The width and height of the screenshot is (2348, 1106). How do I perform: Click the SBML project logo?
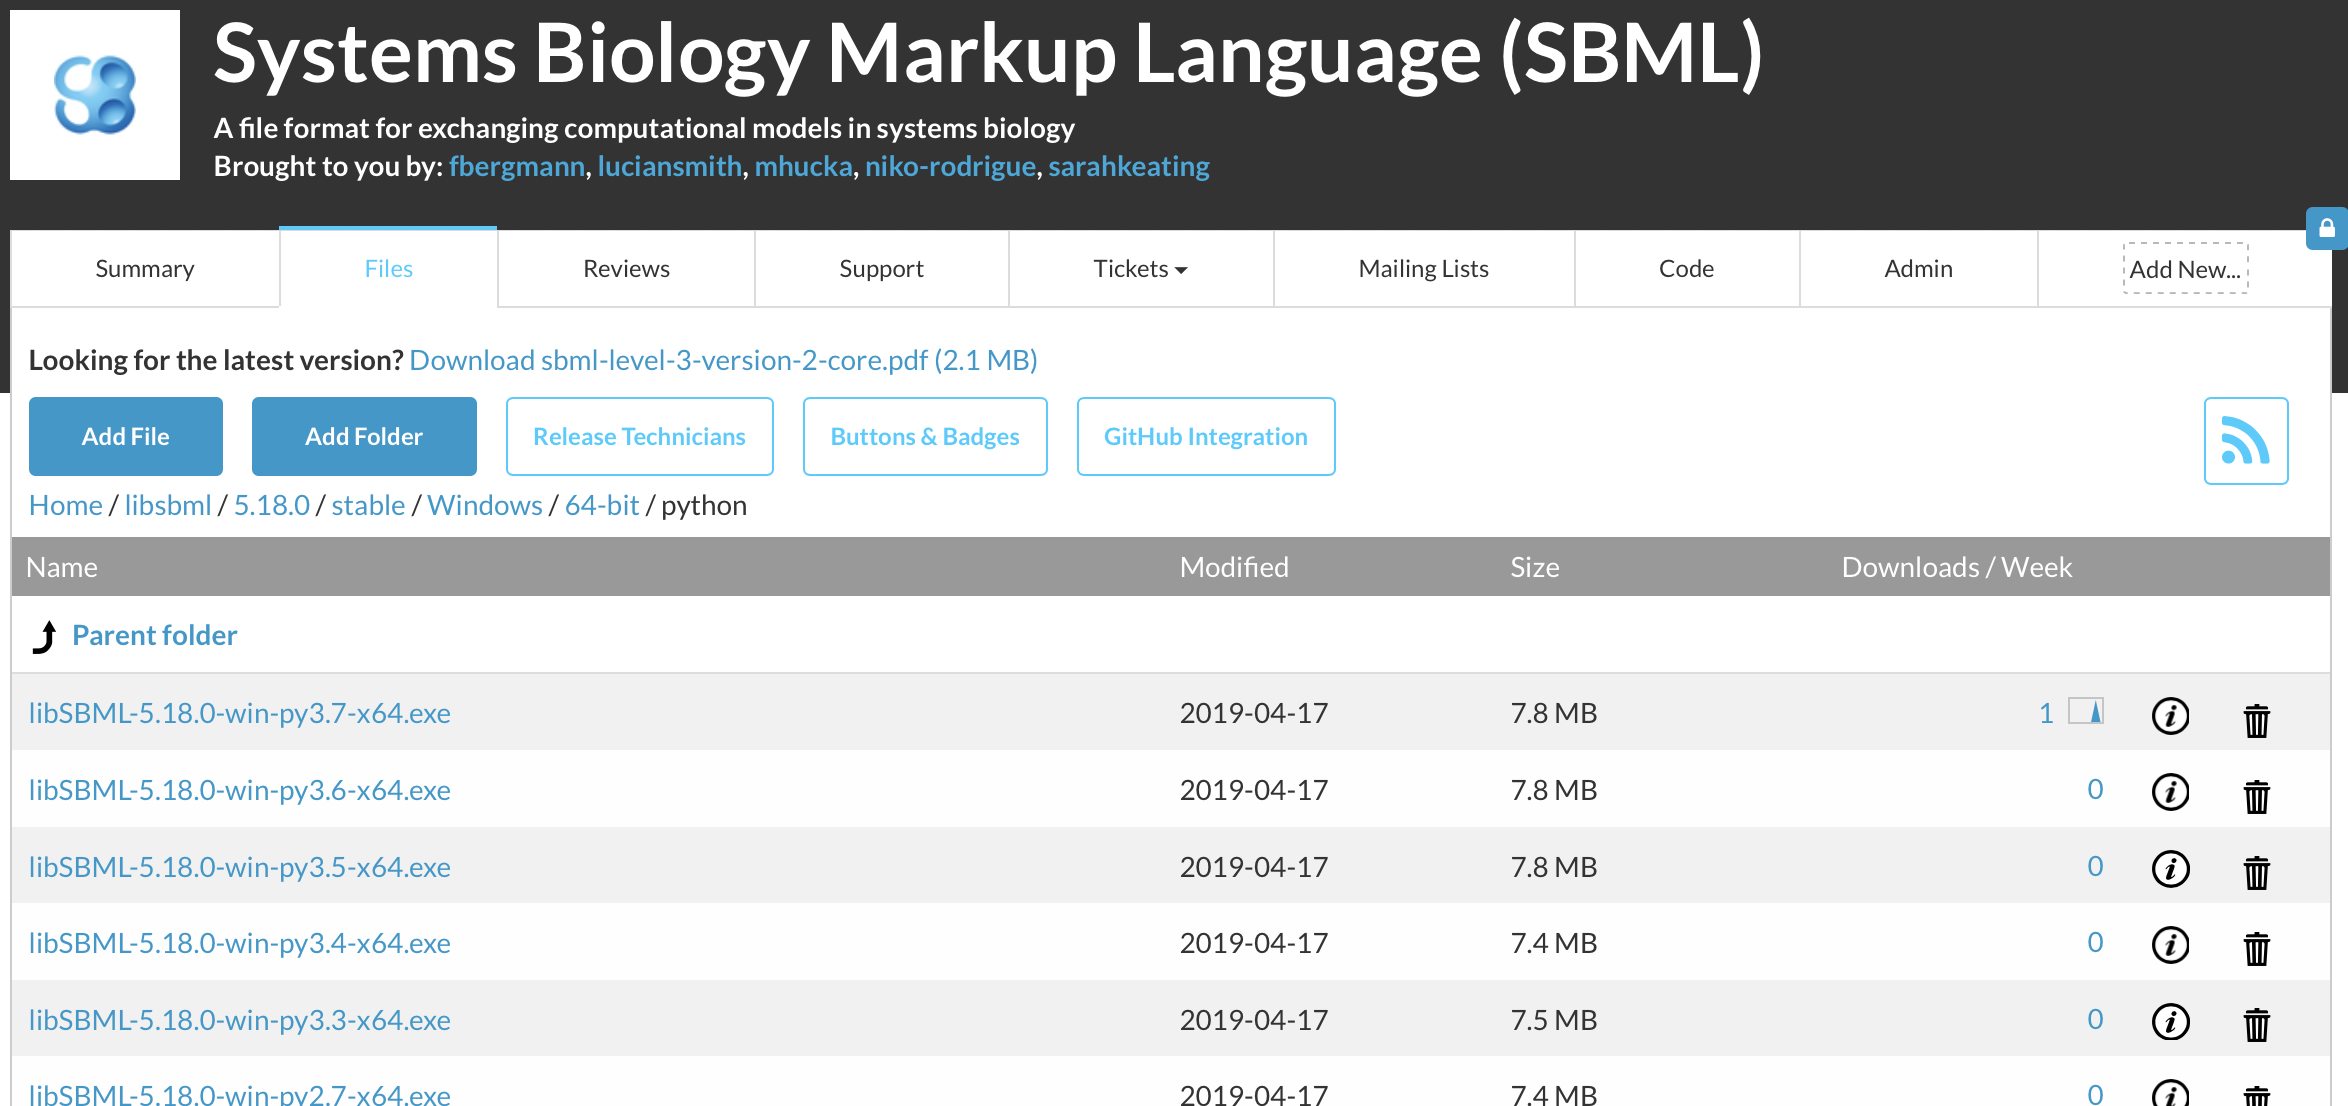pyautogui.click(x=95, y=95)
